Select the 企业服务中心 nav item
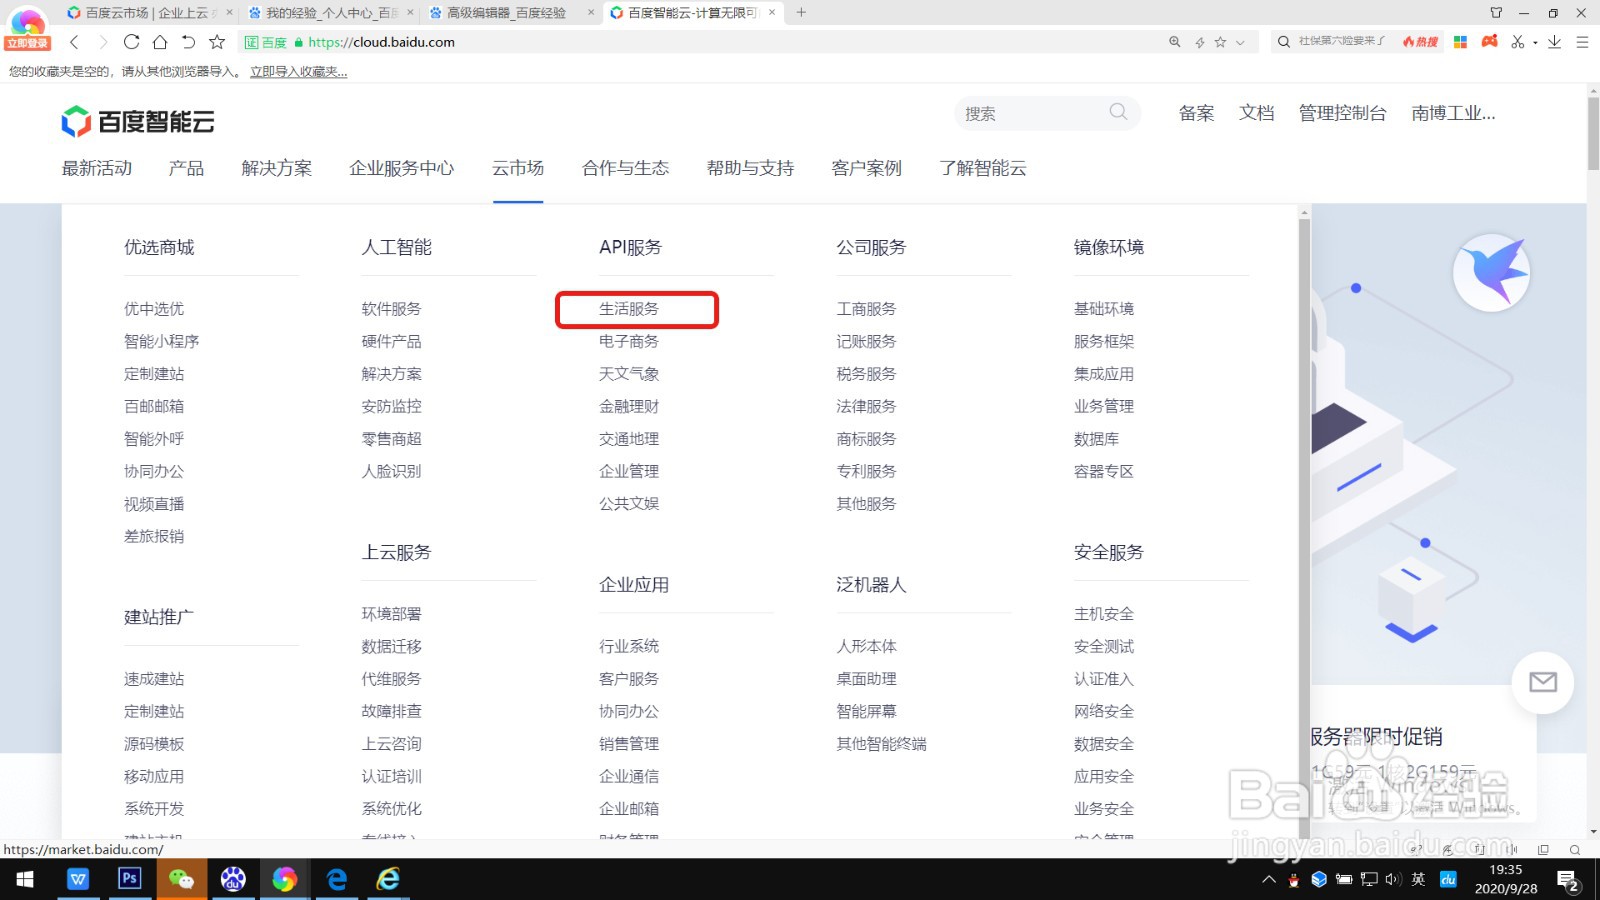The width and height of the screenshot is (1600, 900). pyautogui.click(x=401, y=168)
